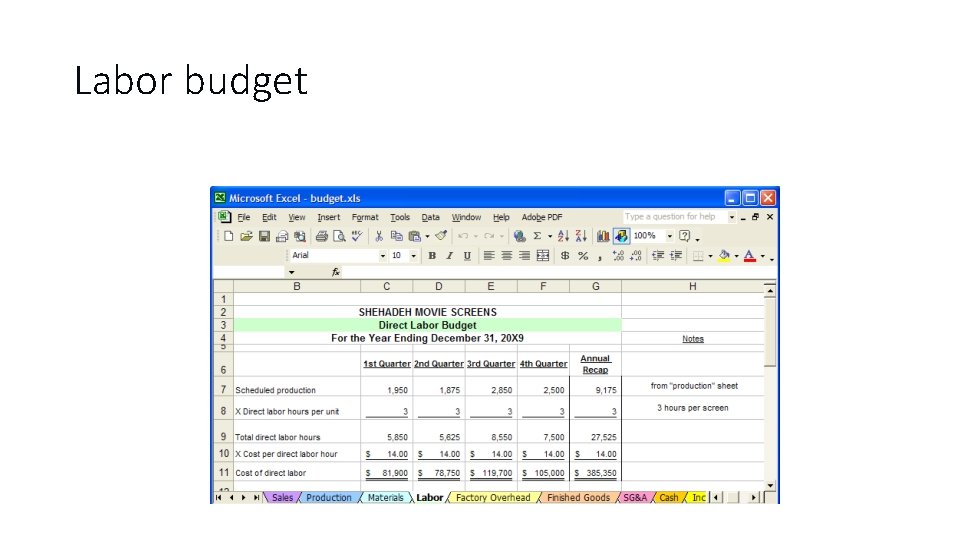Click the Increase Decimal icon
The width and height of the screenshot is (960, 540).
coord(618,256)
